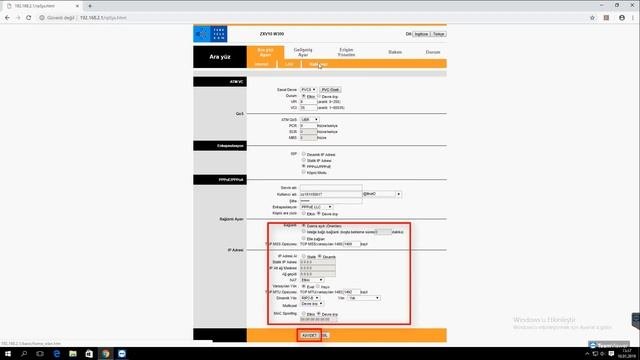Choose PPPoA/PPPoE as ISP type
640x360 pixels.
coord(304,166)
